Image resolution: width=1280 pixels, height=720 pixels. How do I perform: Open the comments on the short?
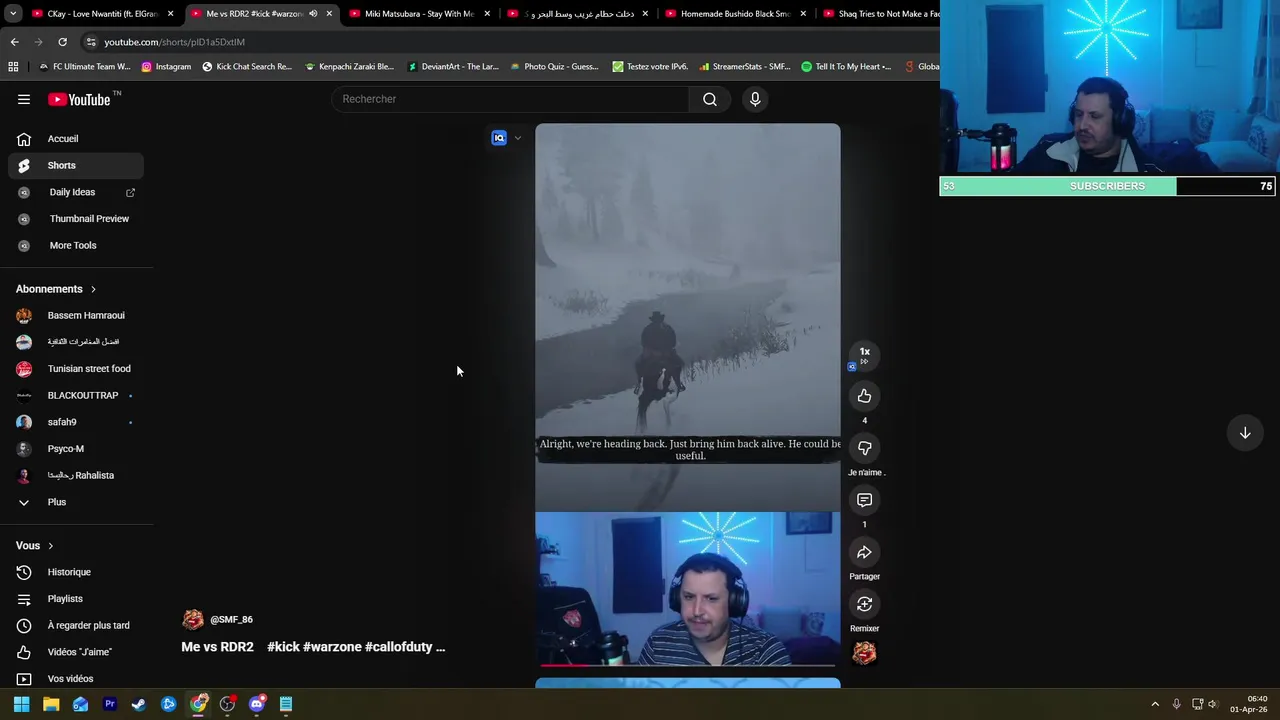[865, 500]
